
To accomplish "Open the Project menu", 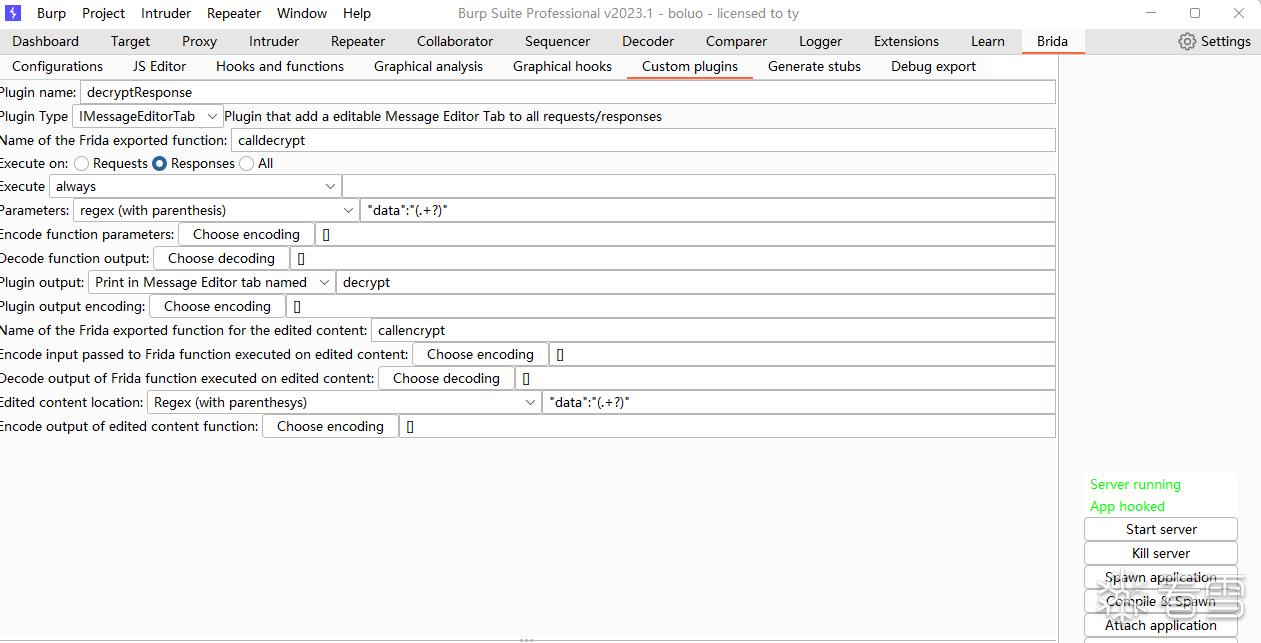I will coord(104,13).
